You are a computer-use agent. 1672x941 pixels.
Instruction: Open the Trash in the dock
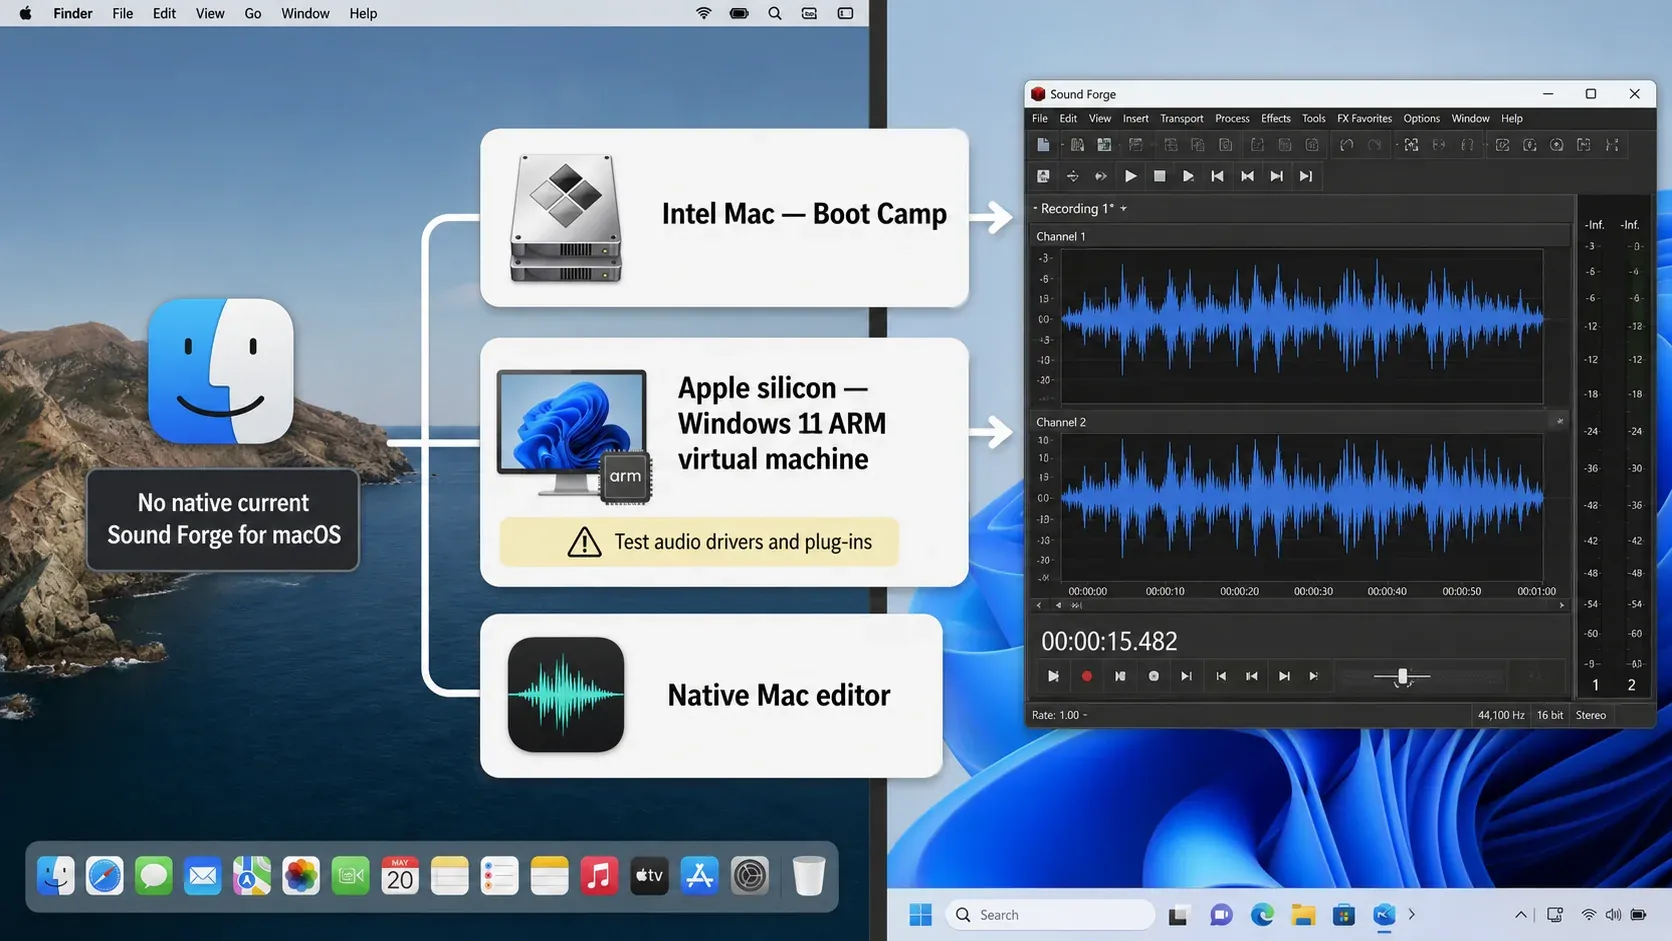809,876
